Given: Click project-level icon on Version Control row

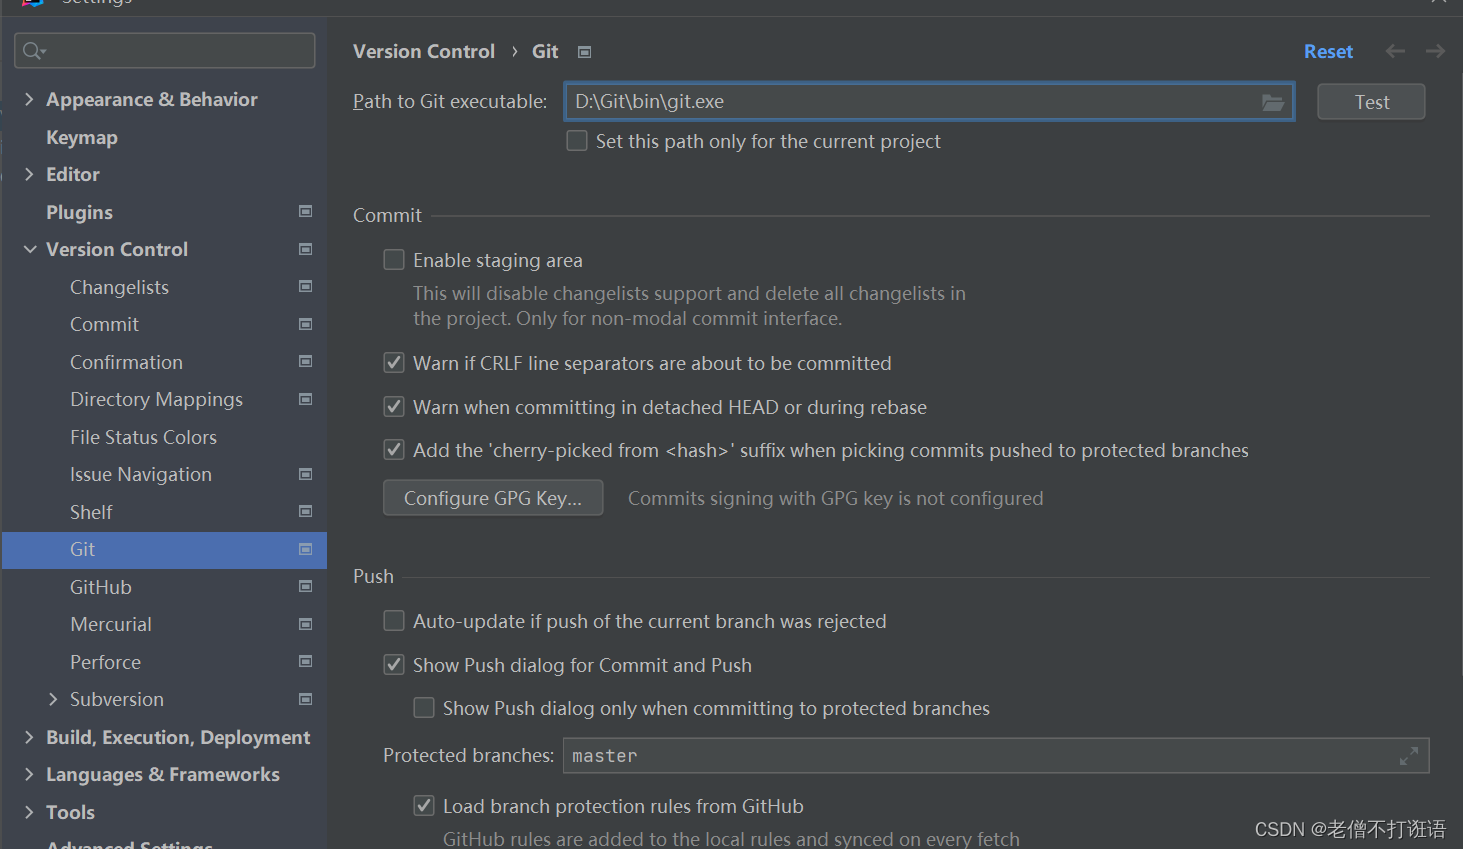Looking at the screenshot, I should coord(306,249).
